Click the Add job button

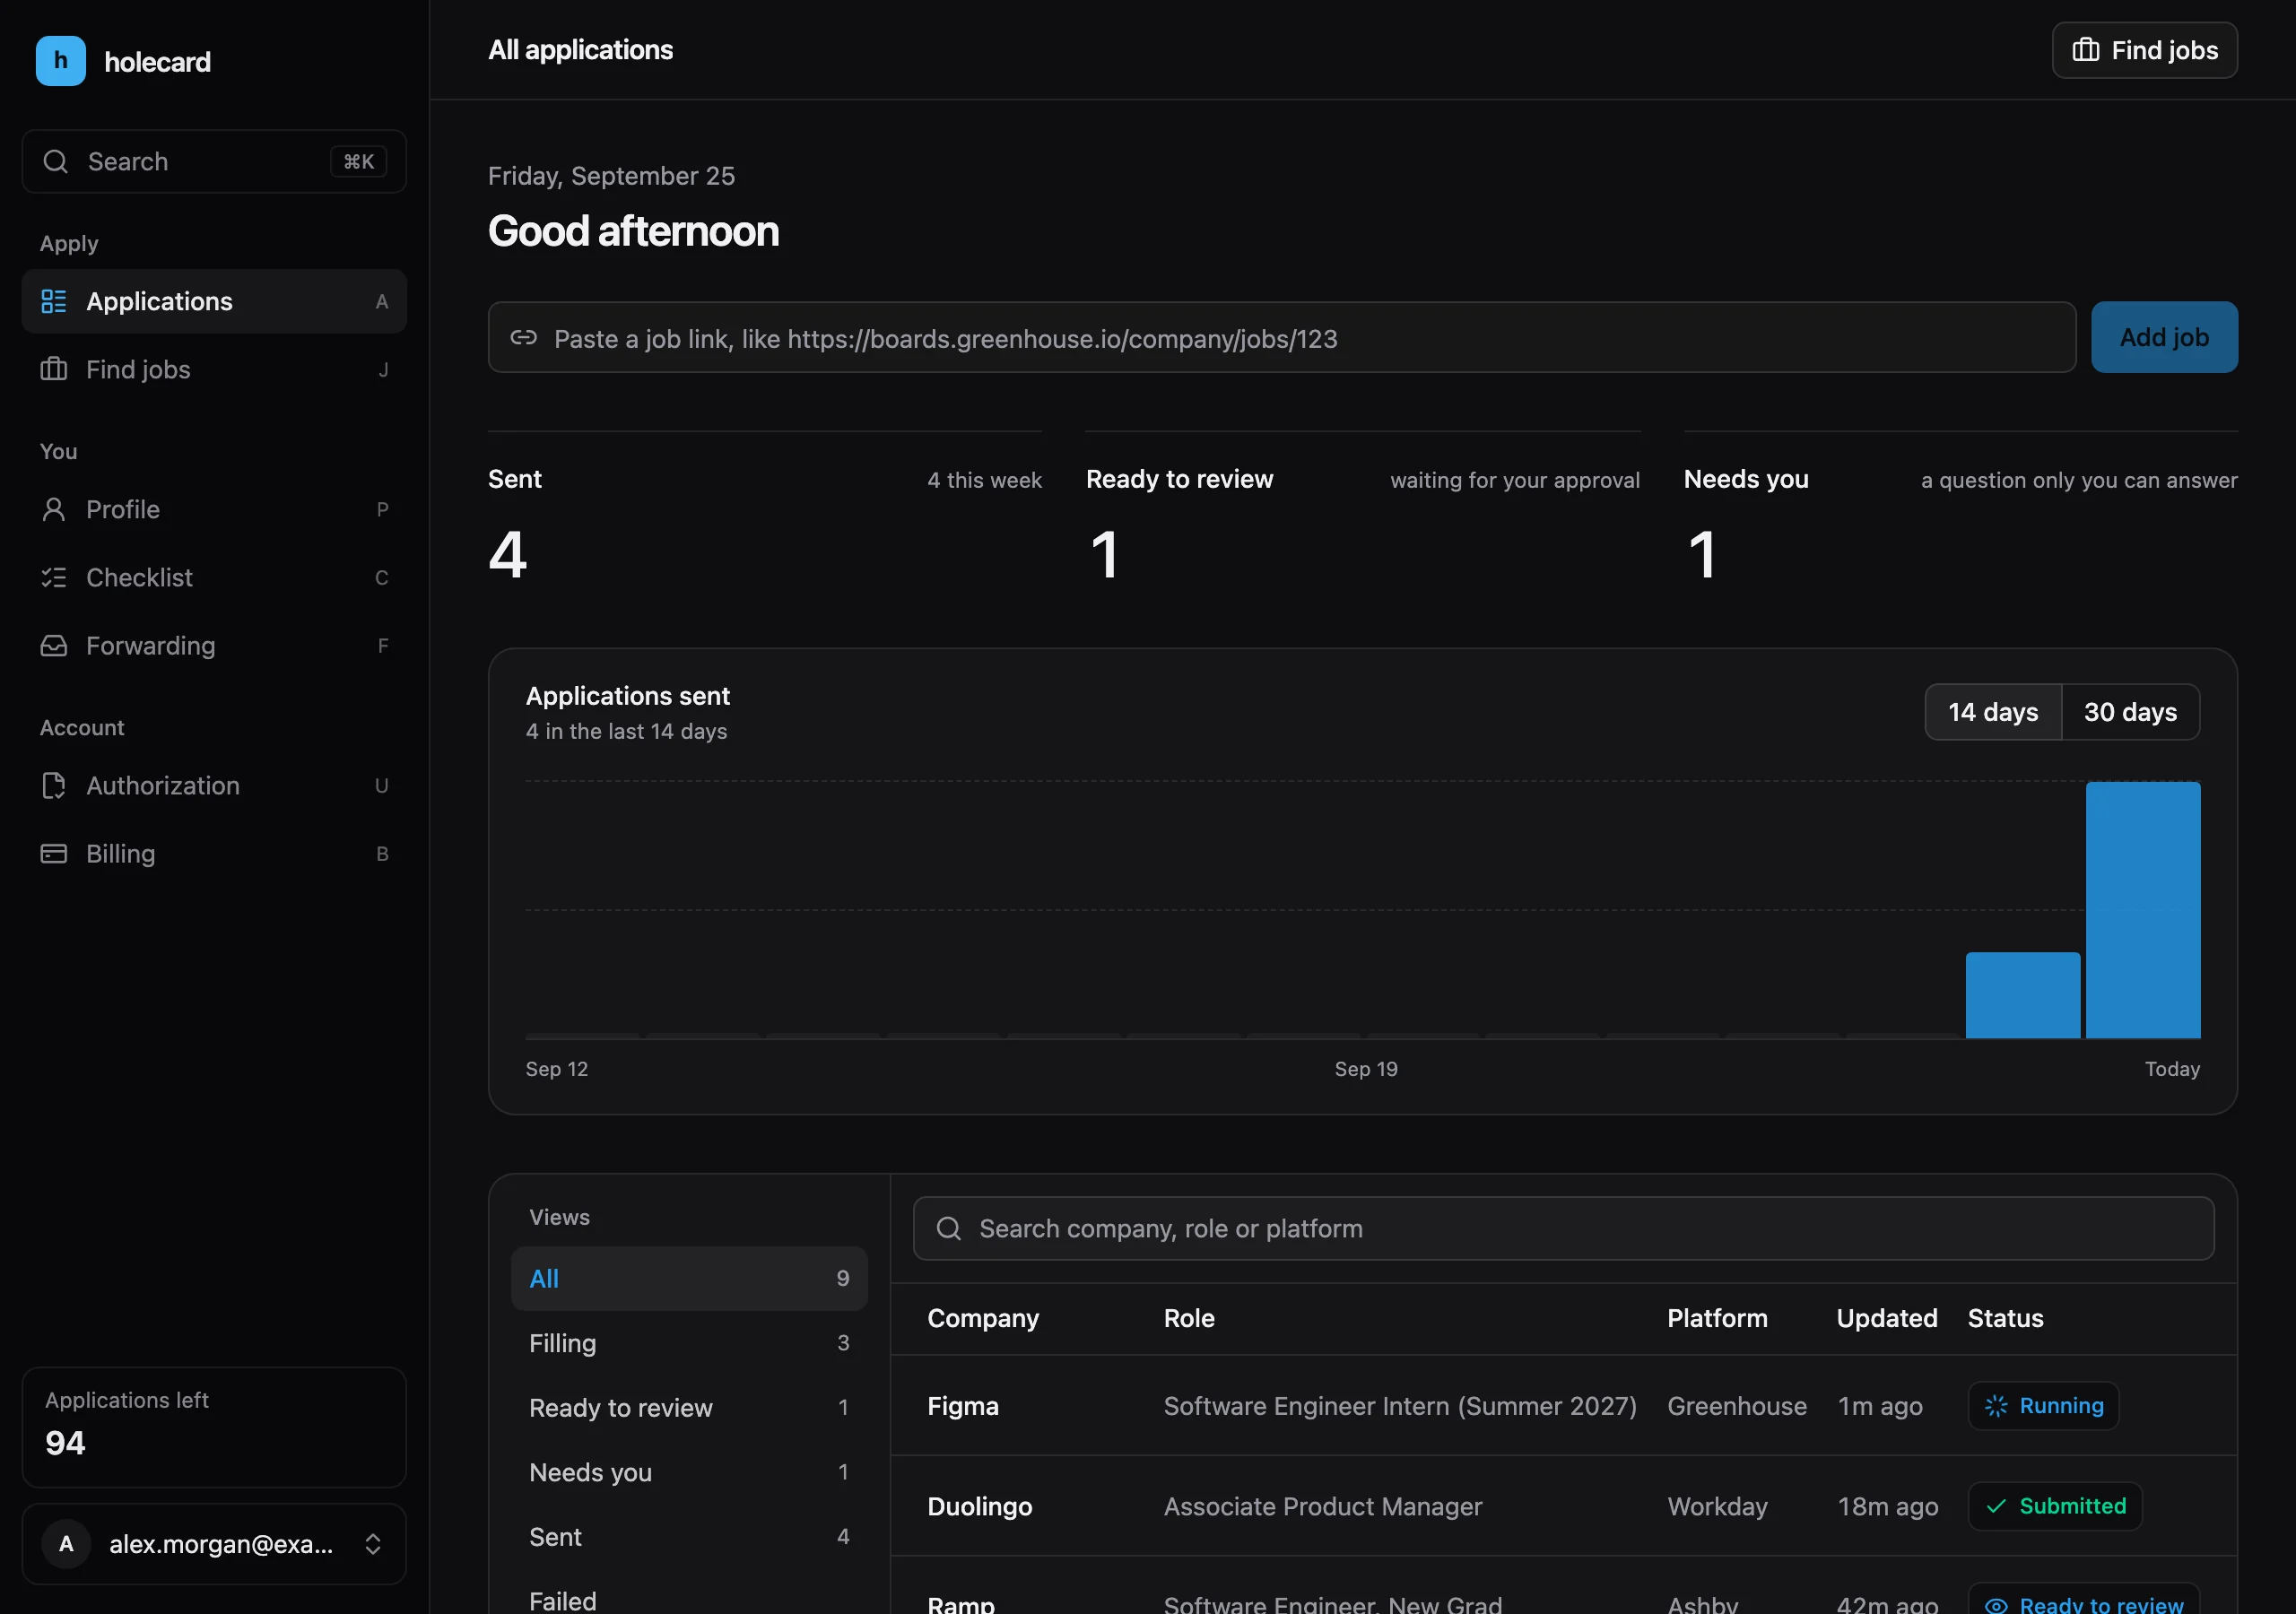click(x=2164, y=337)
